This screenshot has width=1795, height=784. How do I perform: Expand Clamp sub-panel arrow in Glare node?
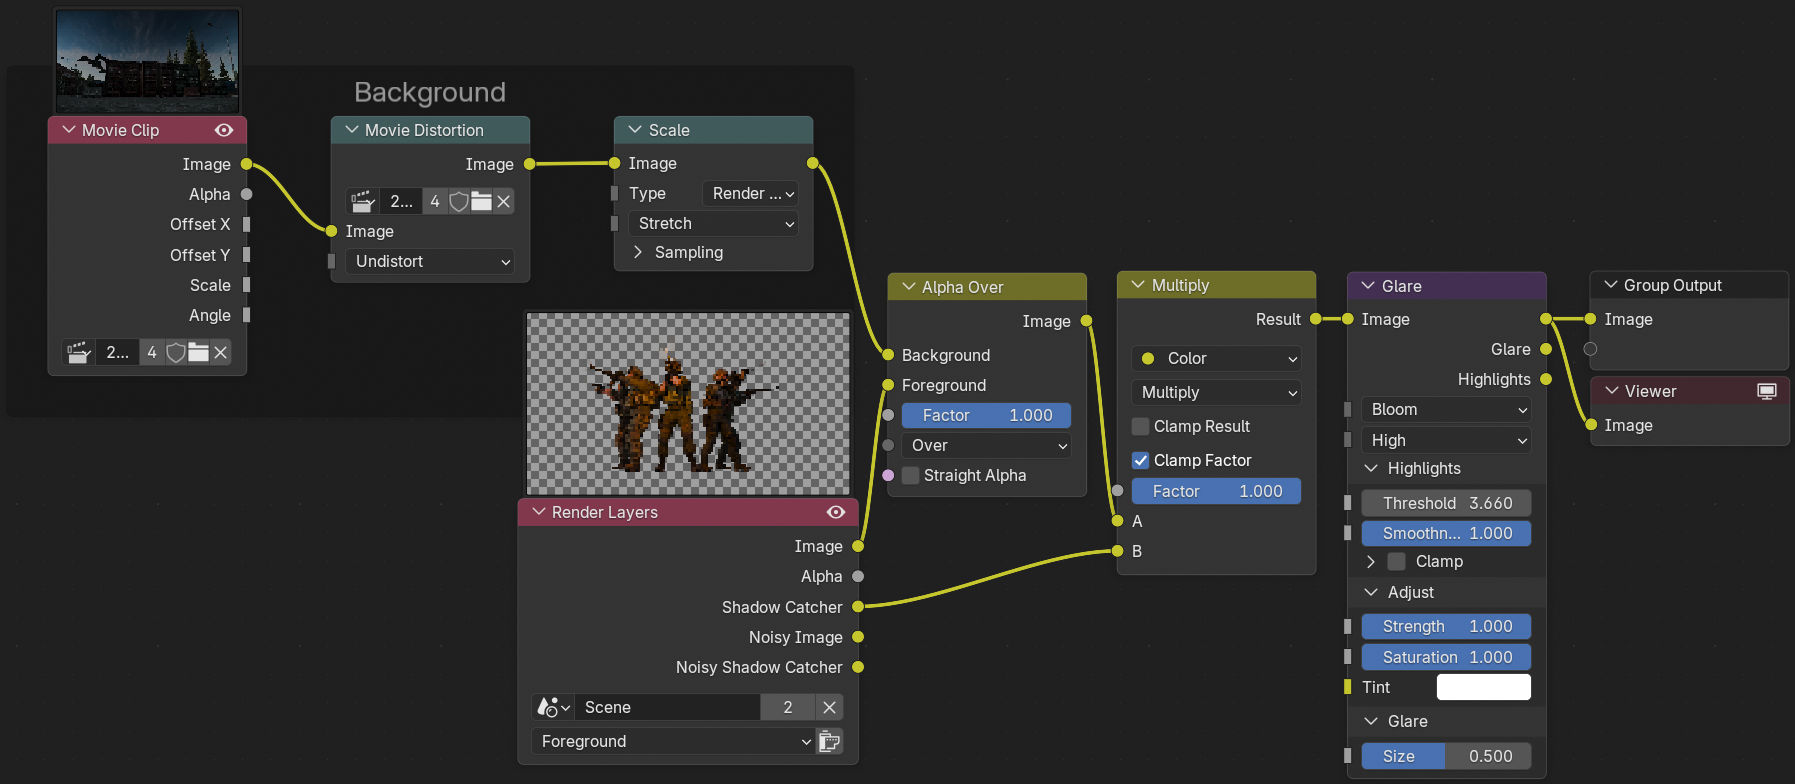(x=1371, y=561)
